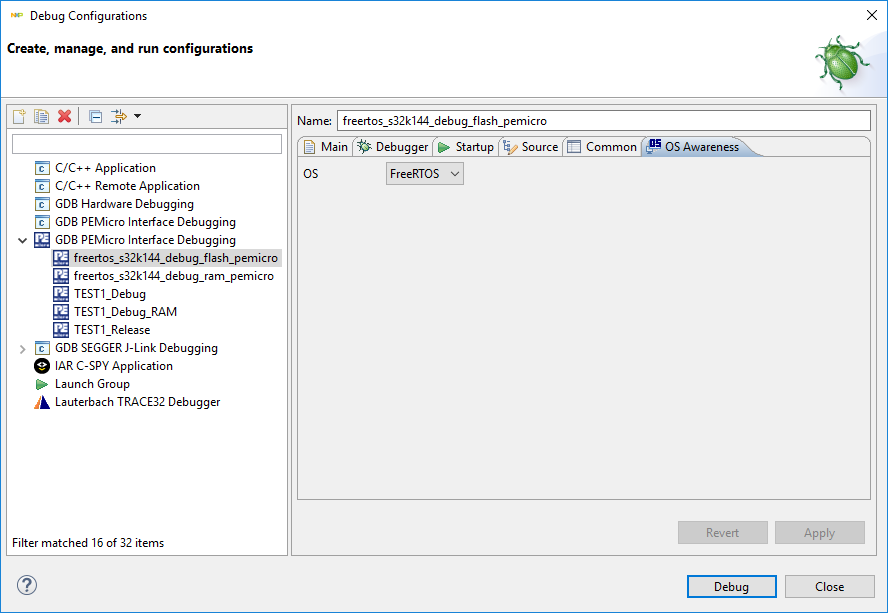This screenshot has width=888, height=613.
Task: Open the filter options dropdown arrow
Action: point(137,116)
